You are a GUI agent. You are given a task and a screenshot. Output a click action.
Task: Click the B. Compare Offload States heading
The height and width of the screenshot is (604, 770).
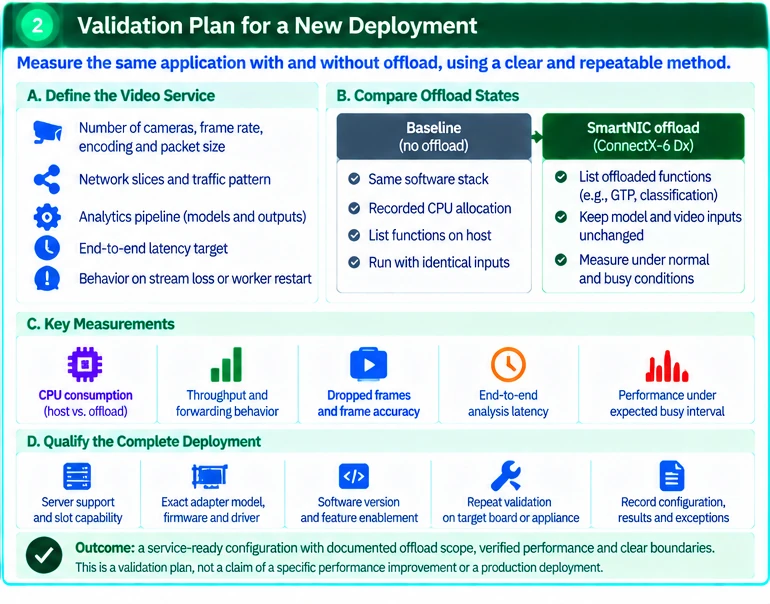point(428,95)
